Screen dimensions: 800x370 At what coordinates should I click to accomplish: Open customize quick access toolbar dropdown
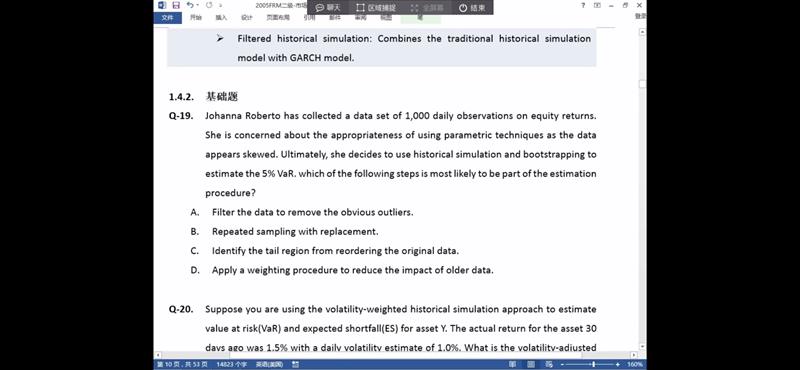(x=220, y=6)
